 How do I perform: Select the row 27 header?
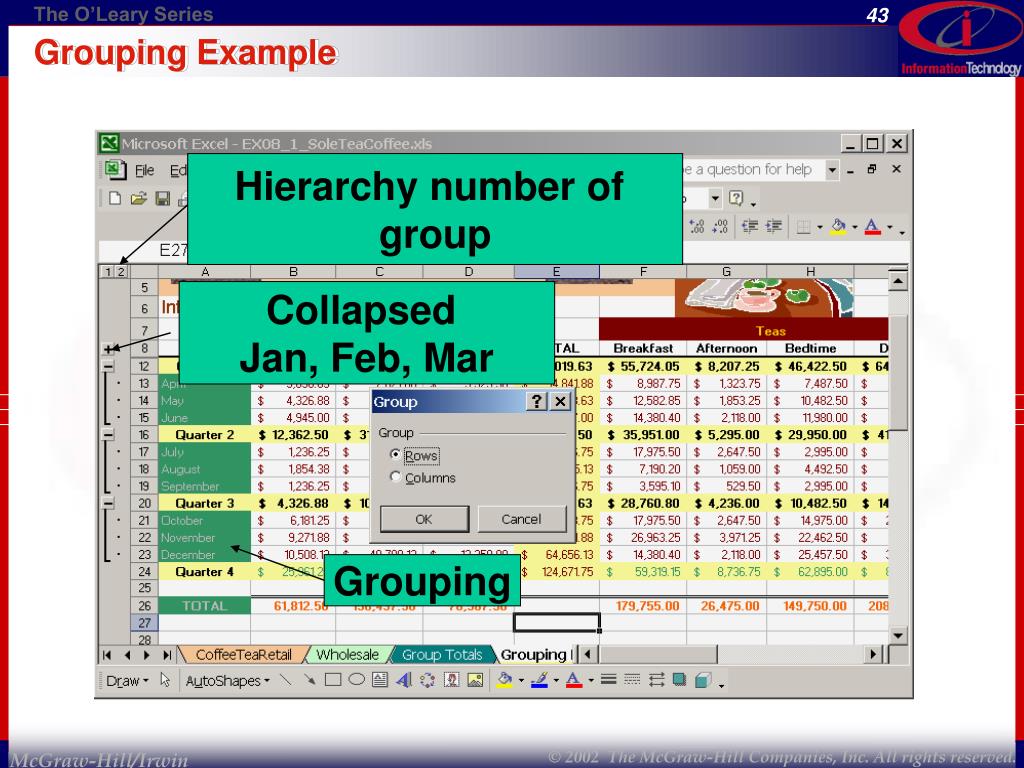(144, 623)
